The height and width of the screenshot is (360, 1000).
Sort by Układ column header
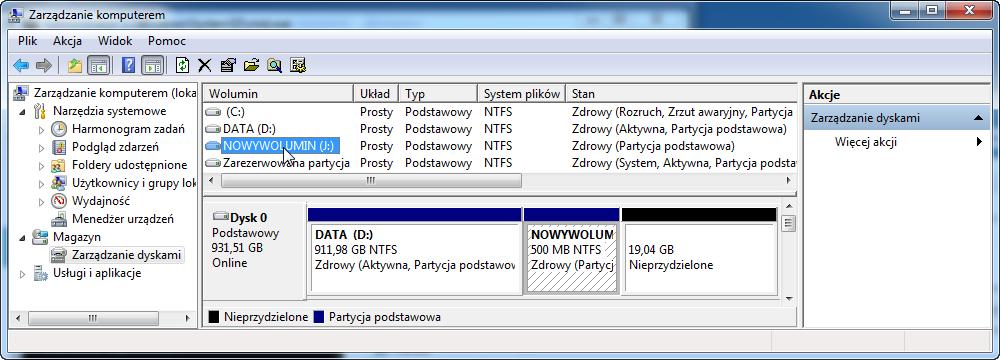click(376, 93)
